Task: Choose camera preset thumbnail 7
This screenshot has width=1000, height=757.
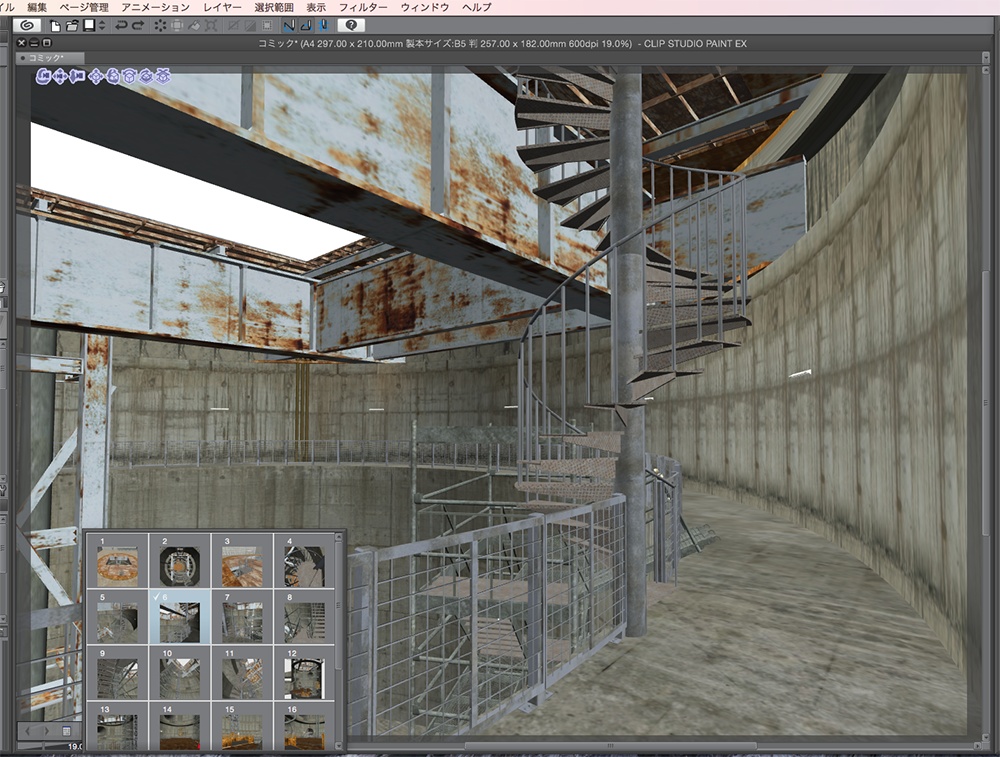Action: (x=242, y=617)
